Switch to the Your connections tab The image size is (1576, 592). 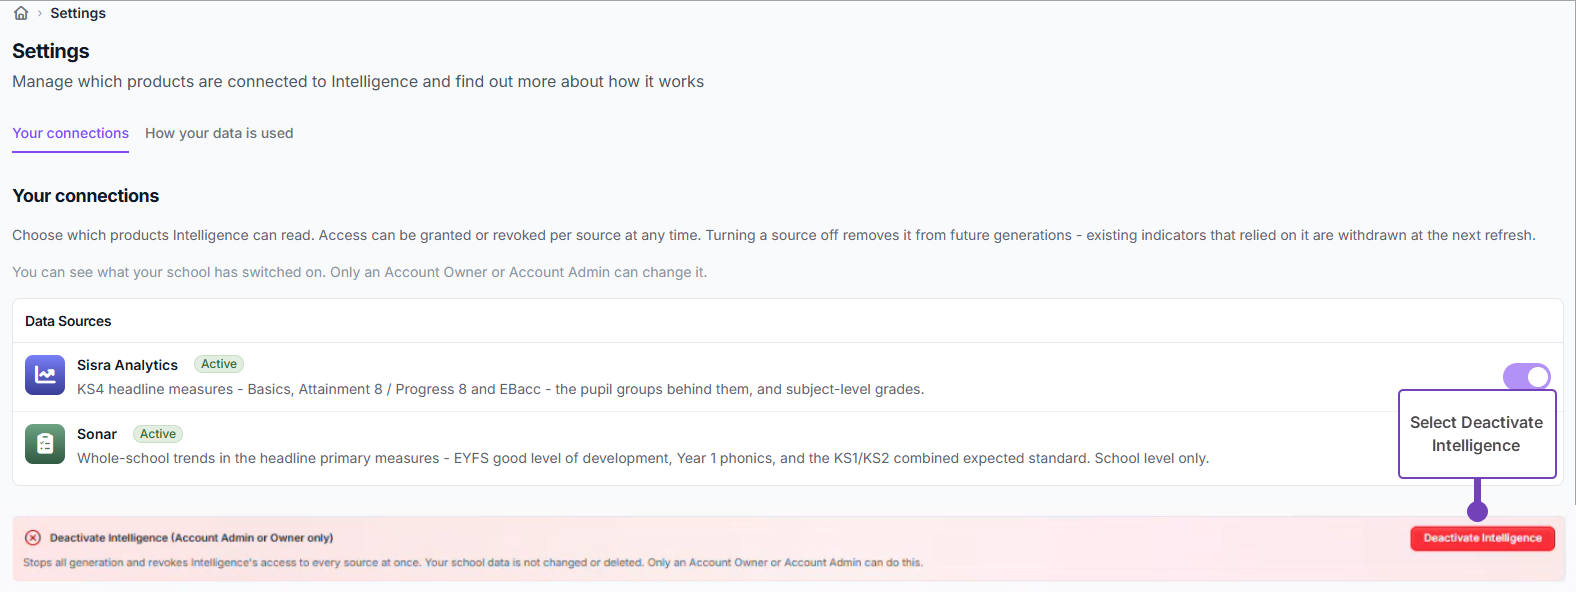pos(70,133)
